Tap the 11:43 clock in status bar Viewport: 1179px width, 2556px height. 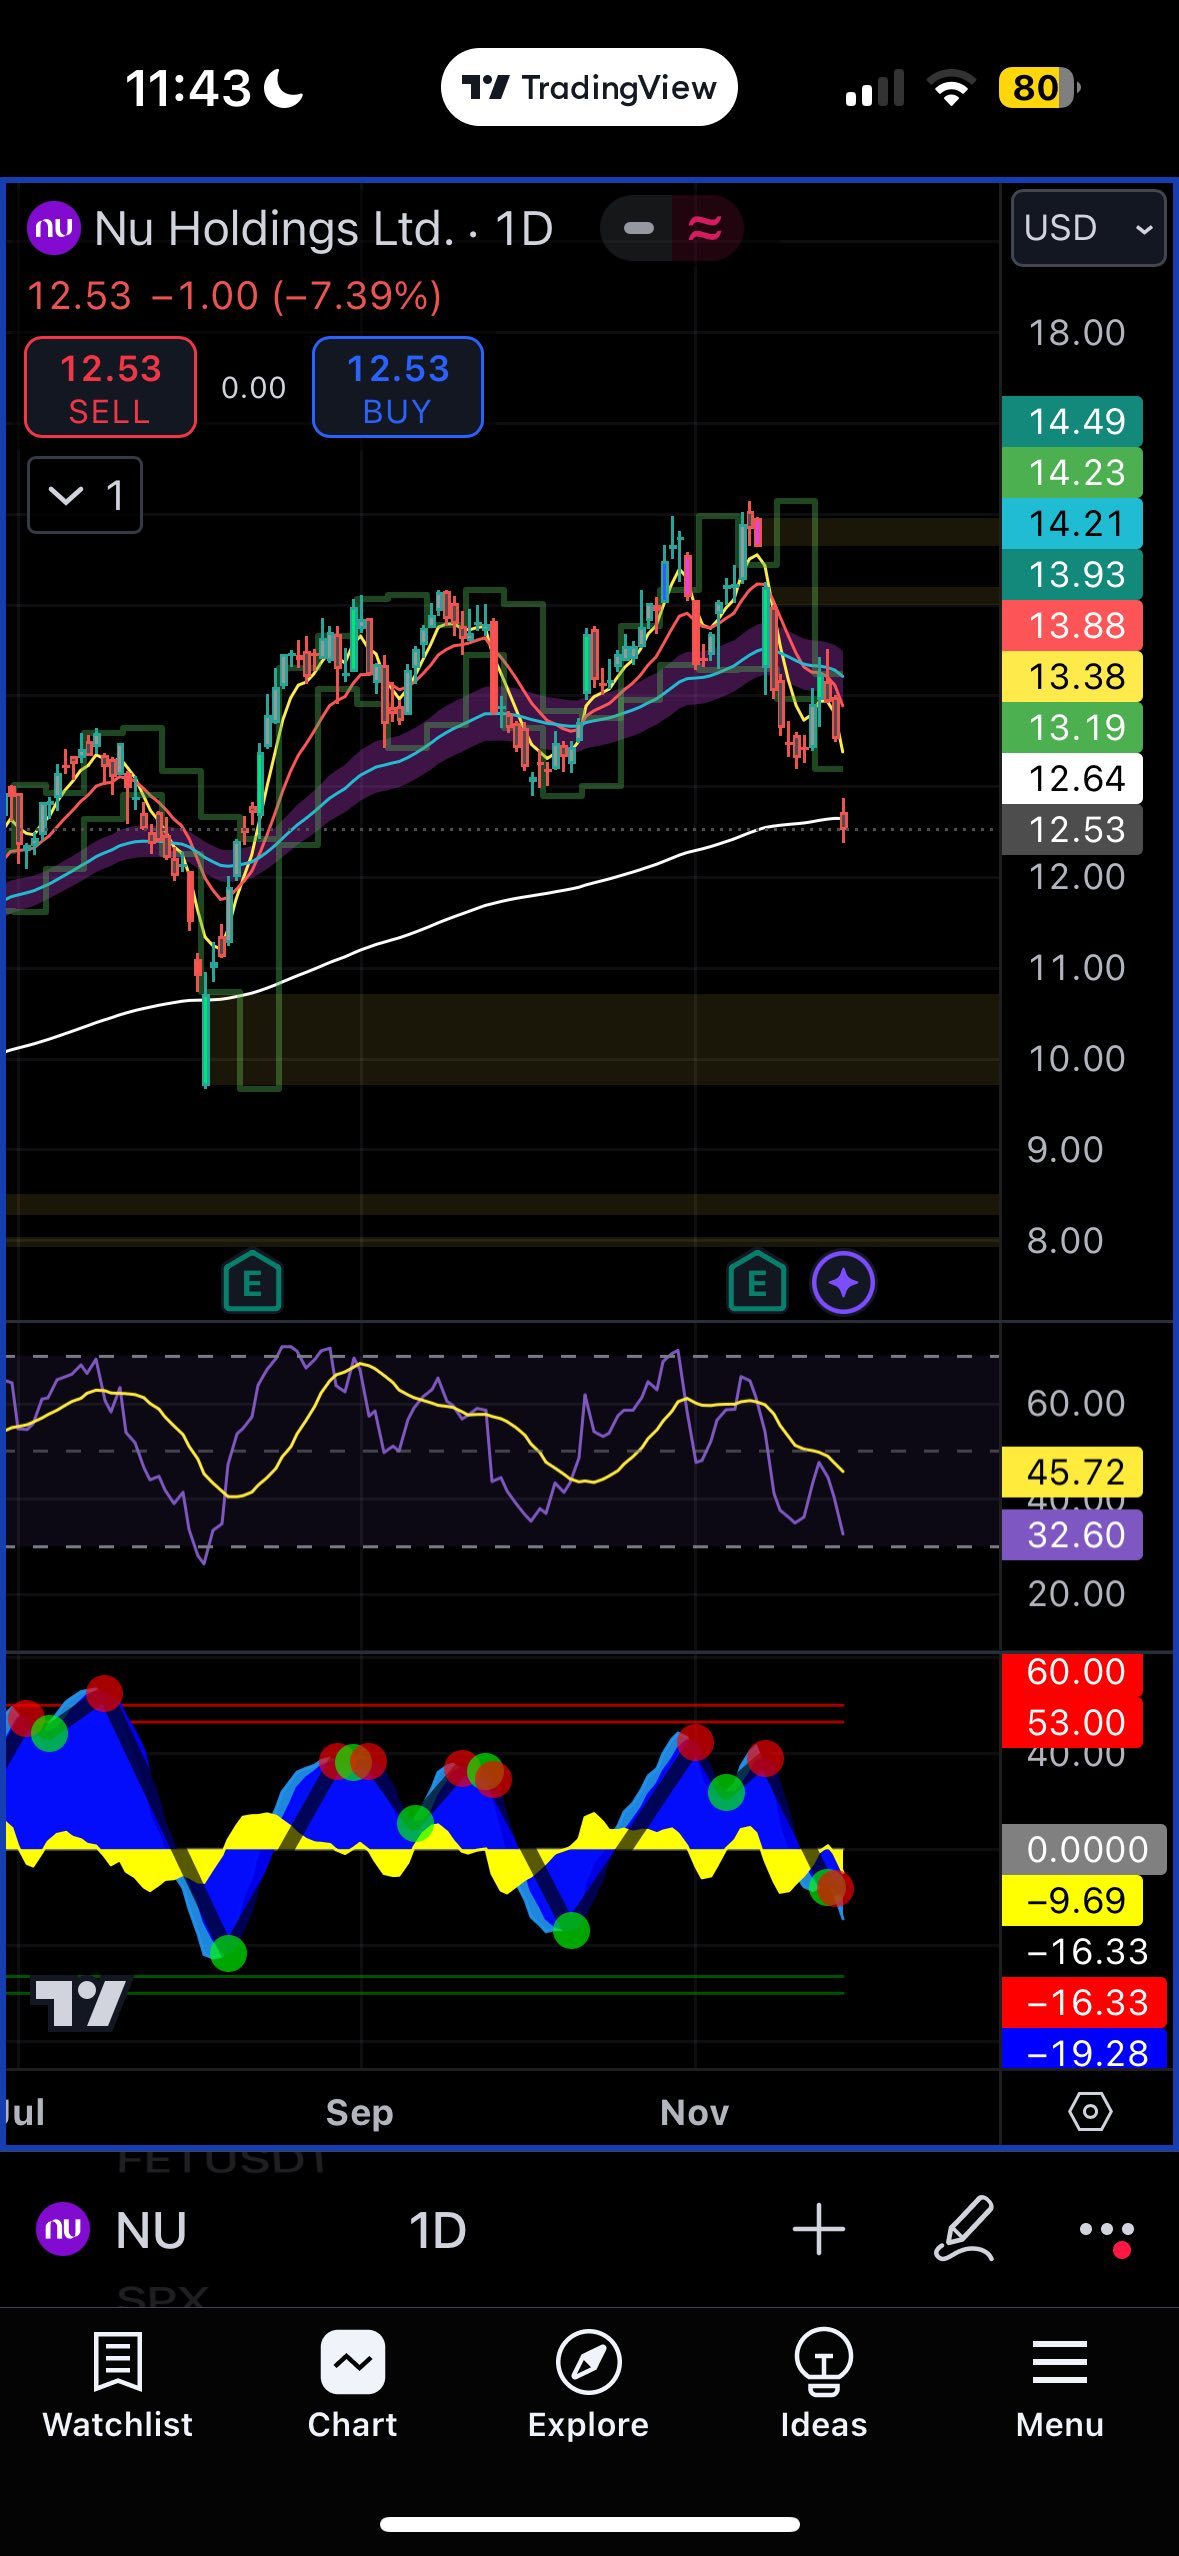[x=188, y=88]
